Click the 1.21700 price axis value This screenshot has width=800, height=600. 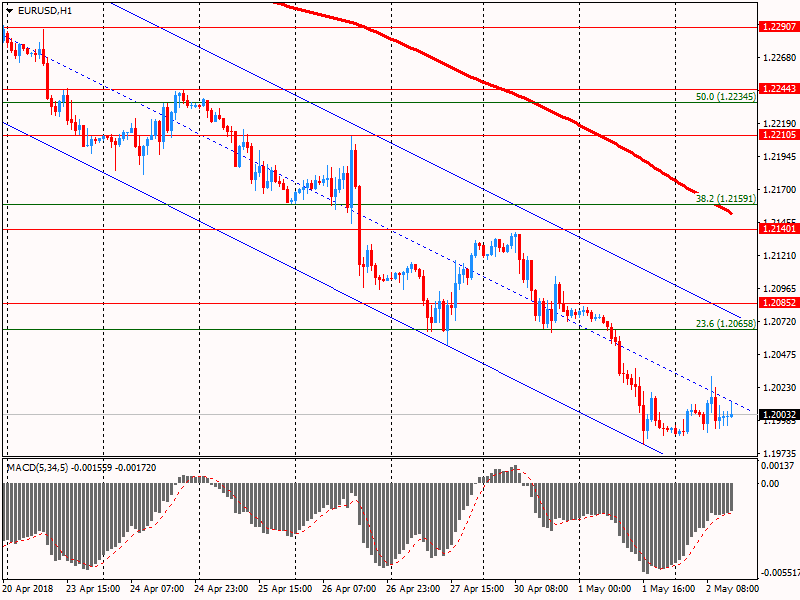click(780, 190)
